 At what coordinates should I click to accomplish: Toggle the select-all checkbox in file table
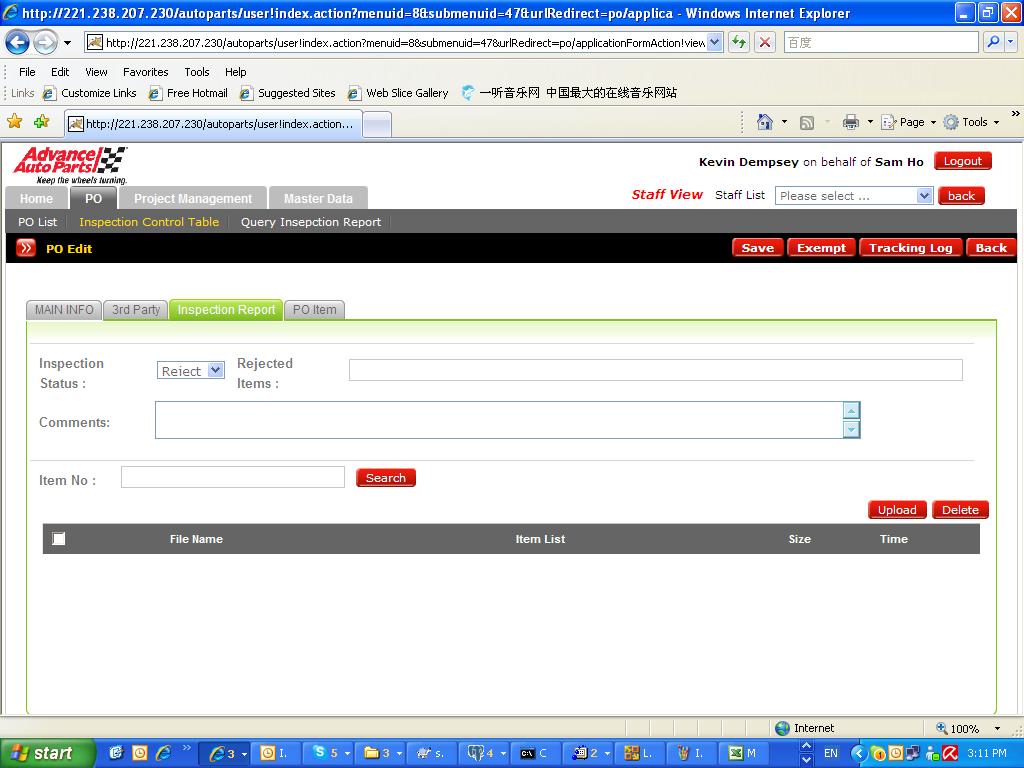point(59,539)
